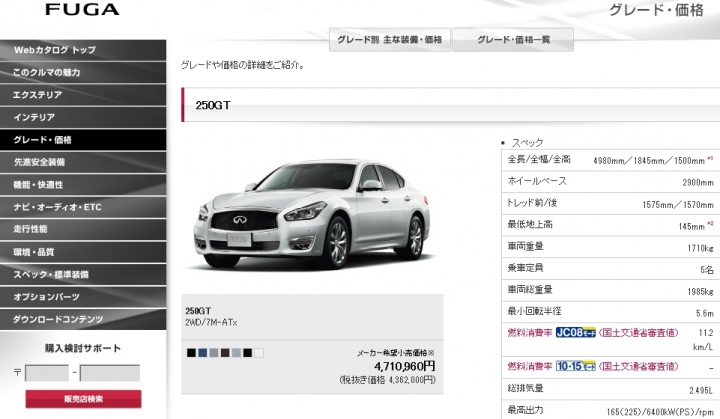Click the ホイールベース spec row

coord(610,181)
